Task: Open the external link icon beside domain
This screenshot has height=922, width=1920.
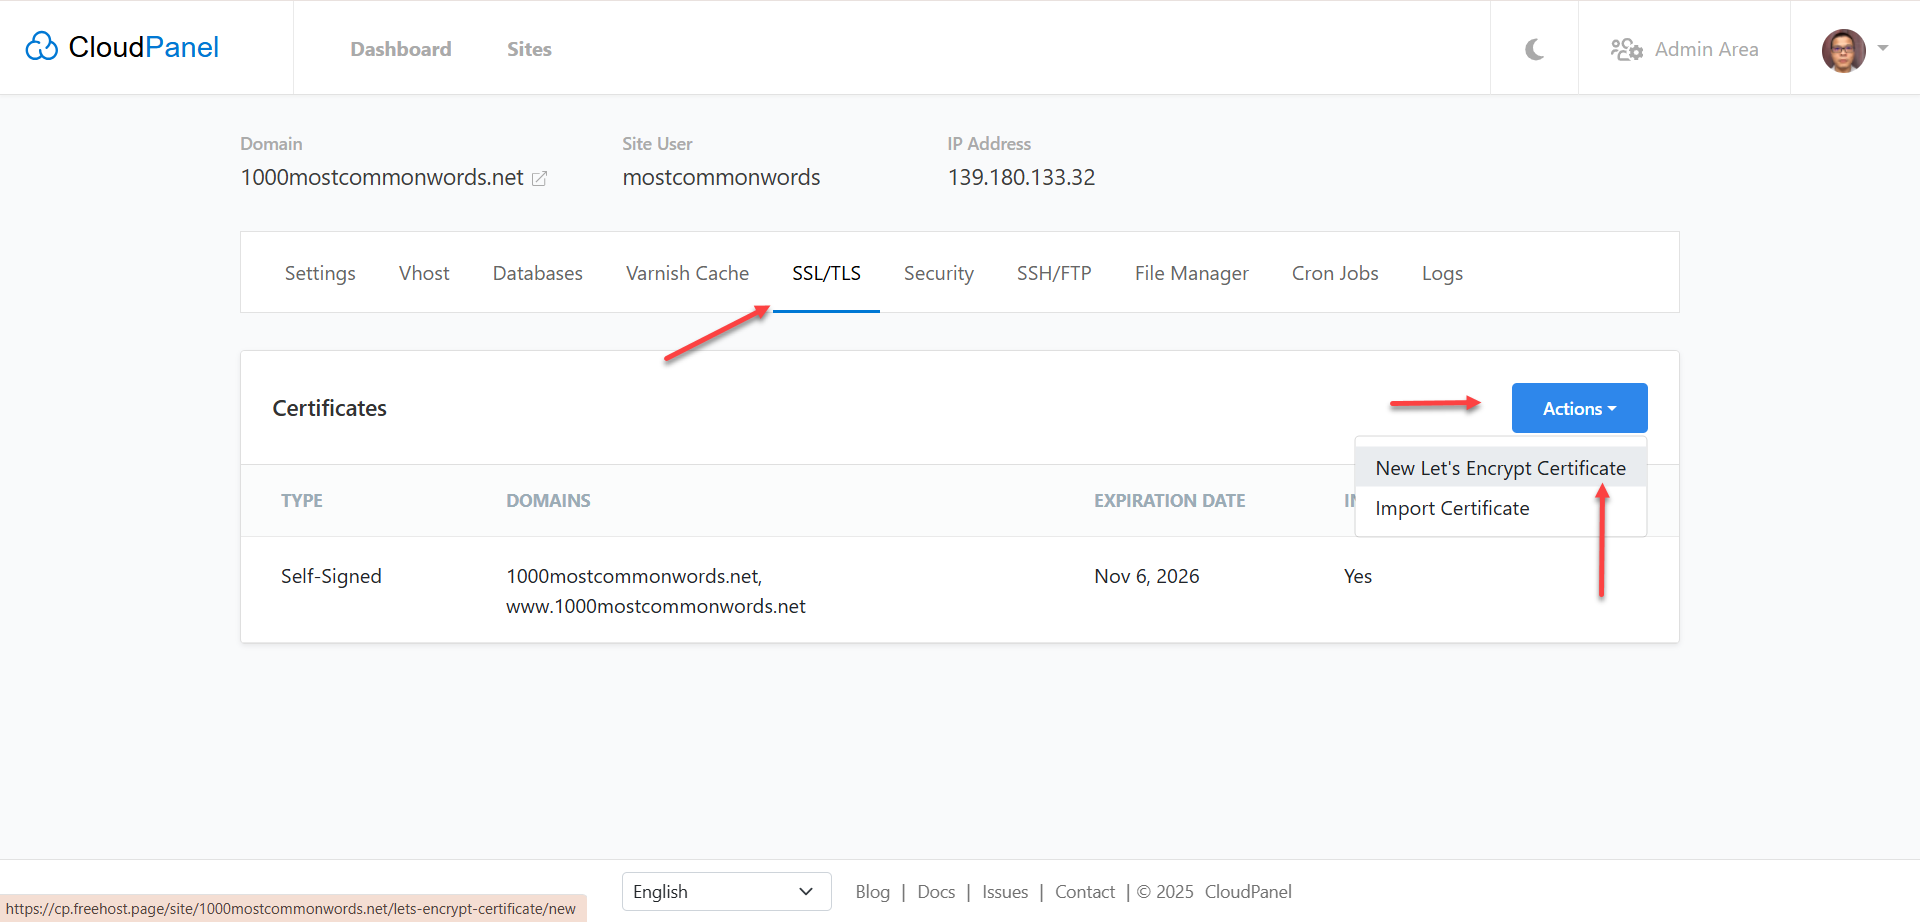Action: point(539,178)
